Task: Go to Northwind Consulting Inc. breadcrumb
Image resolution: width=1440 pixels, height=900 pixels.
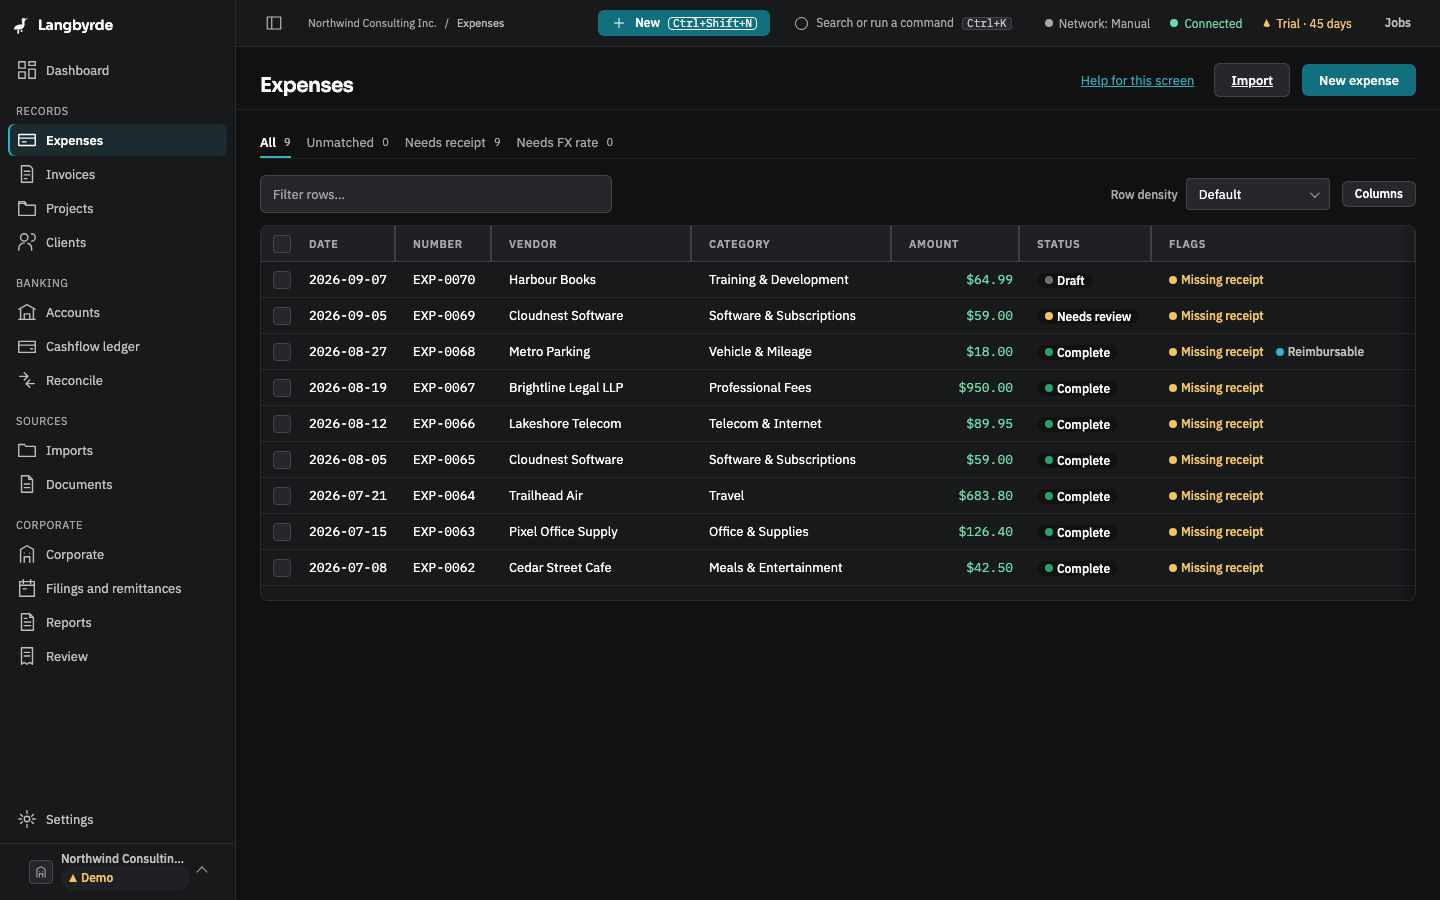Action: pyautogui.click(x=372, y=23)
